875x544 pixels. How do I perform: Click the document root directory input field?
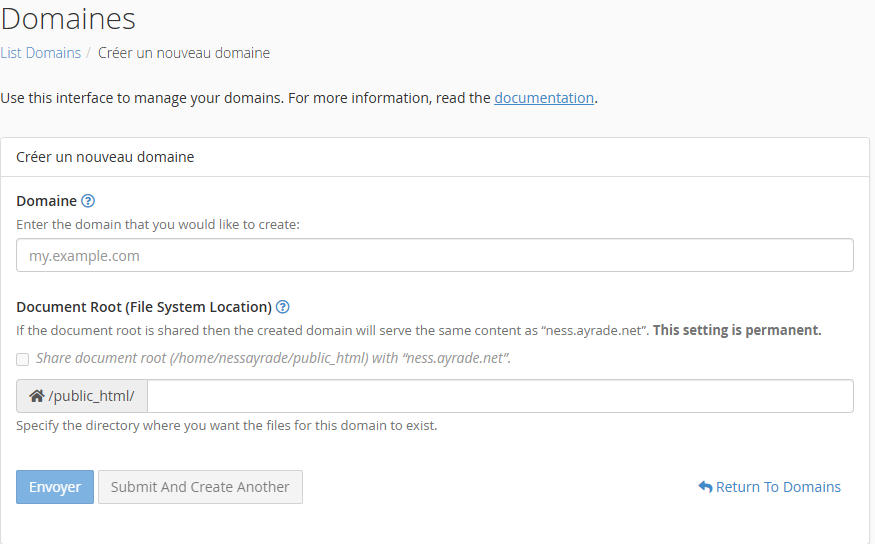click(501, 396)
